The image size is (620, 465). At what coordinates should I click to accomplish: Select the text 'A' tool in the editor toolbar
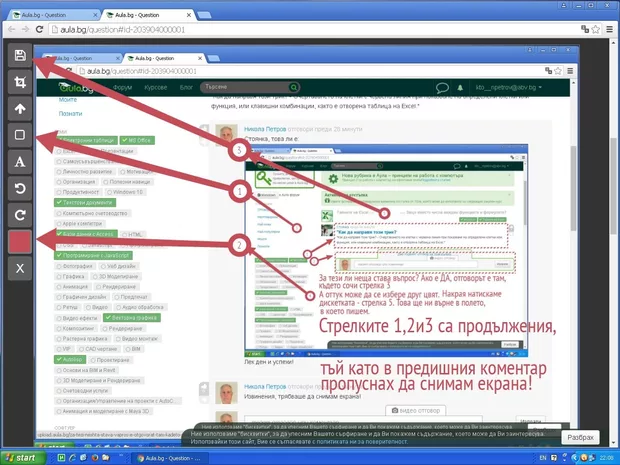pyautogui.click(x=20, y=162)
